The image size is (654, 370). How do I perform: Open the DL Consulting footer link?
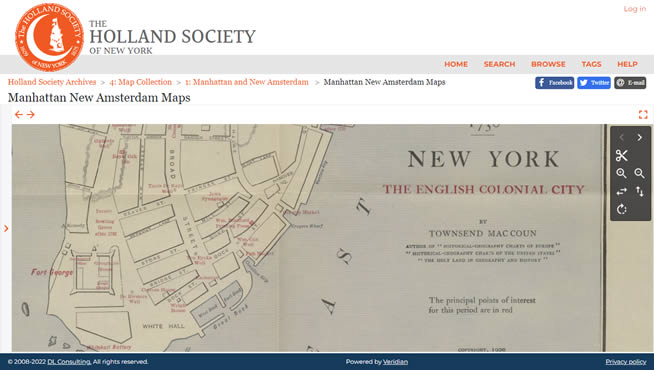[x=69, y=362]
